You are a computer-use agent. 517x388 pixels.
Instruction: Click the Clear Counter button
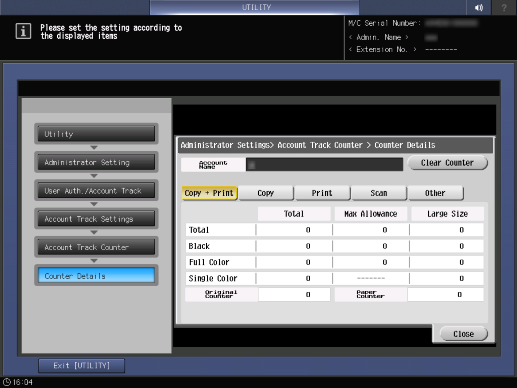447,163
